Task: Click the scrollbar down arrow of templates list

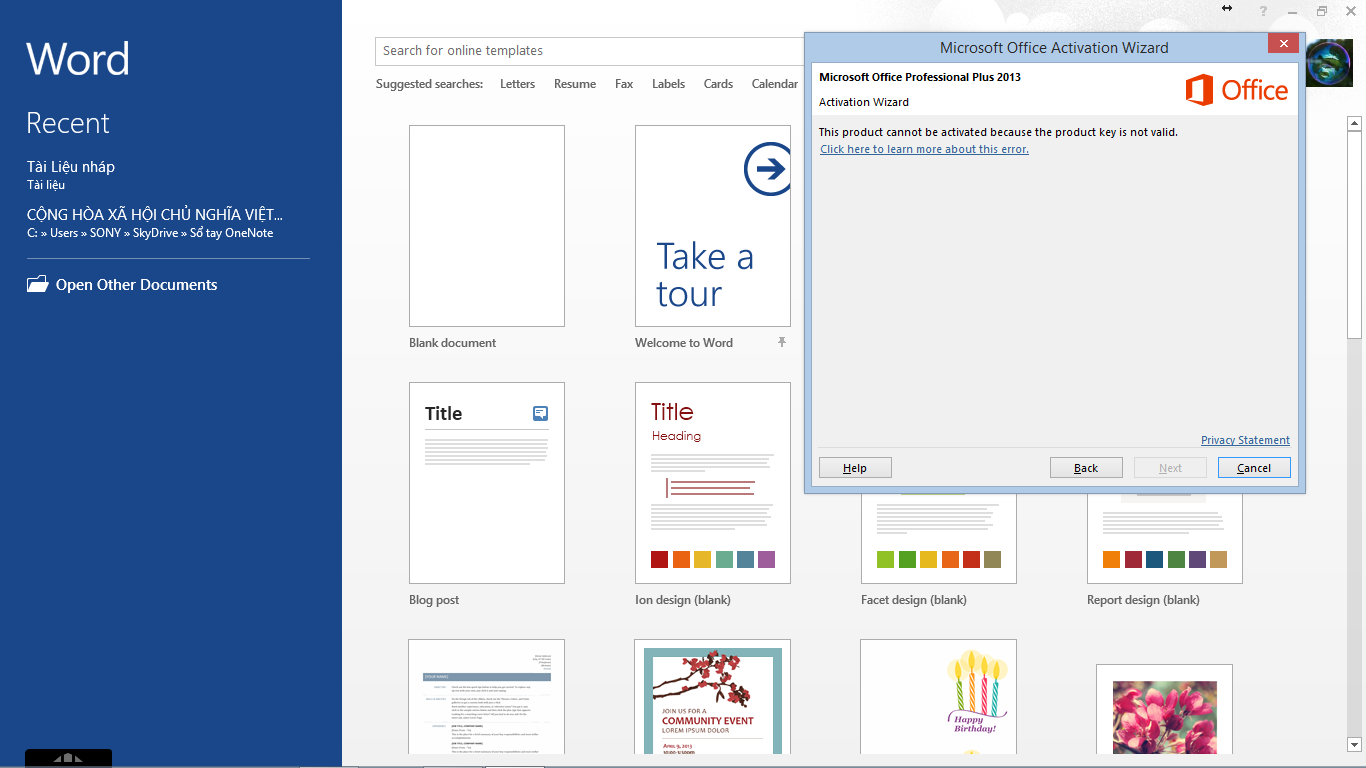Action: 1355,744
